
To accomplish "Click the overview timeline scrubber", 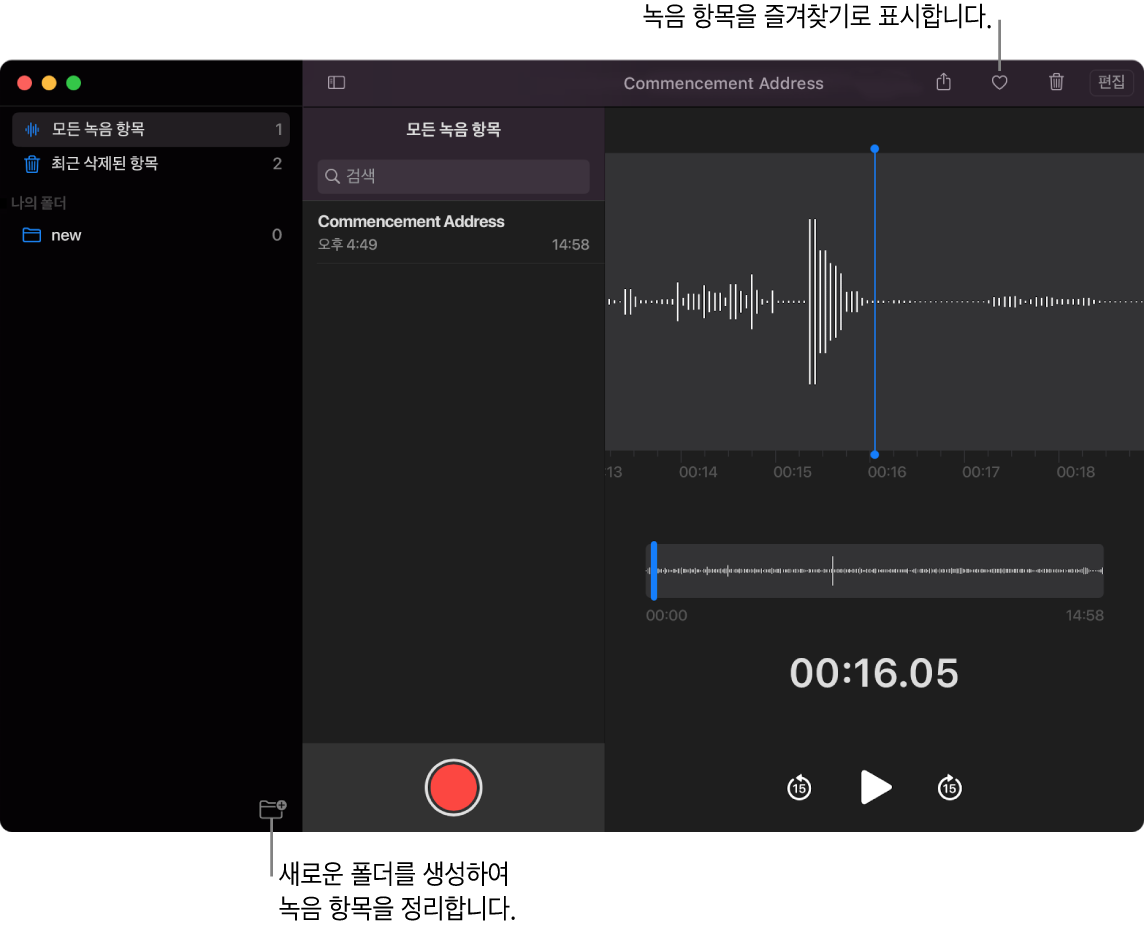I will tap(874, 571).
